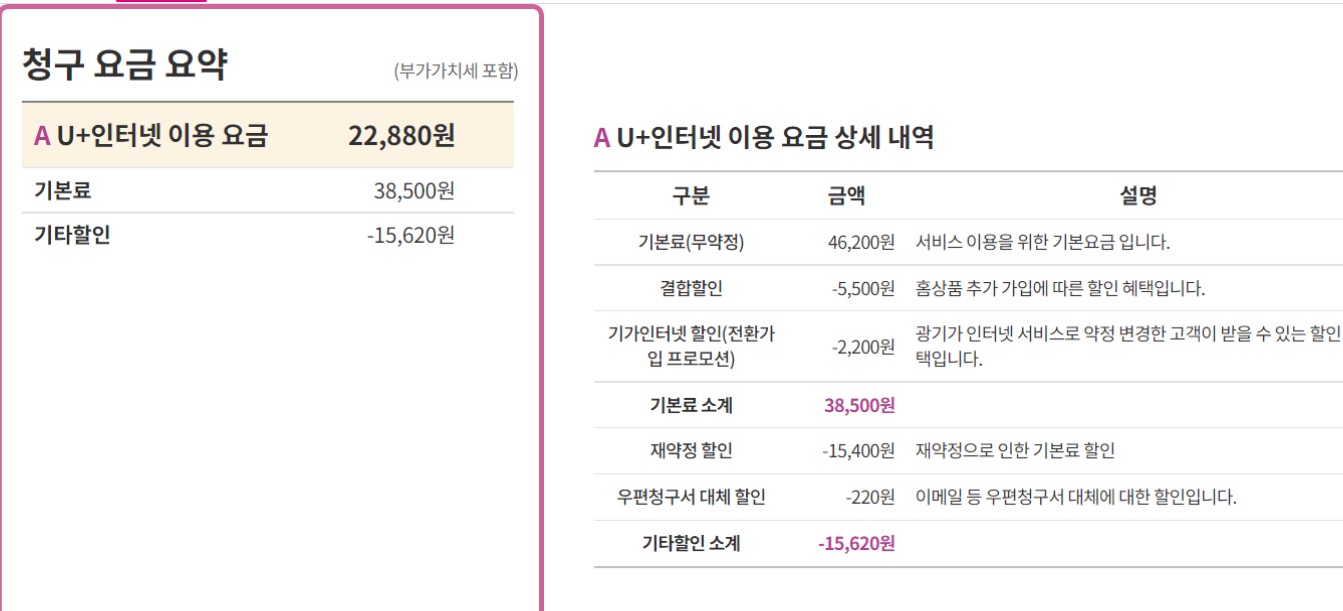This screenshot has width=1343, height=611.
Task: Click the 기가인터넷 할인(전환가입 프로모션) label
Action: (691, 346)
